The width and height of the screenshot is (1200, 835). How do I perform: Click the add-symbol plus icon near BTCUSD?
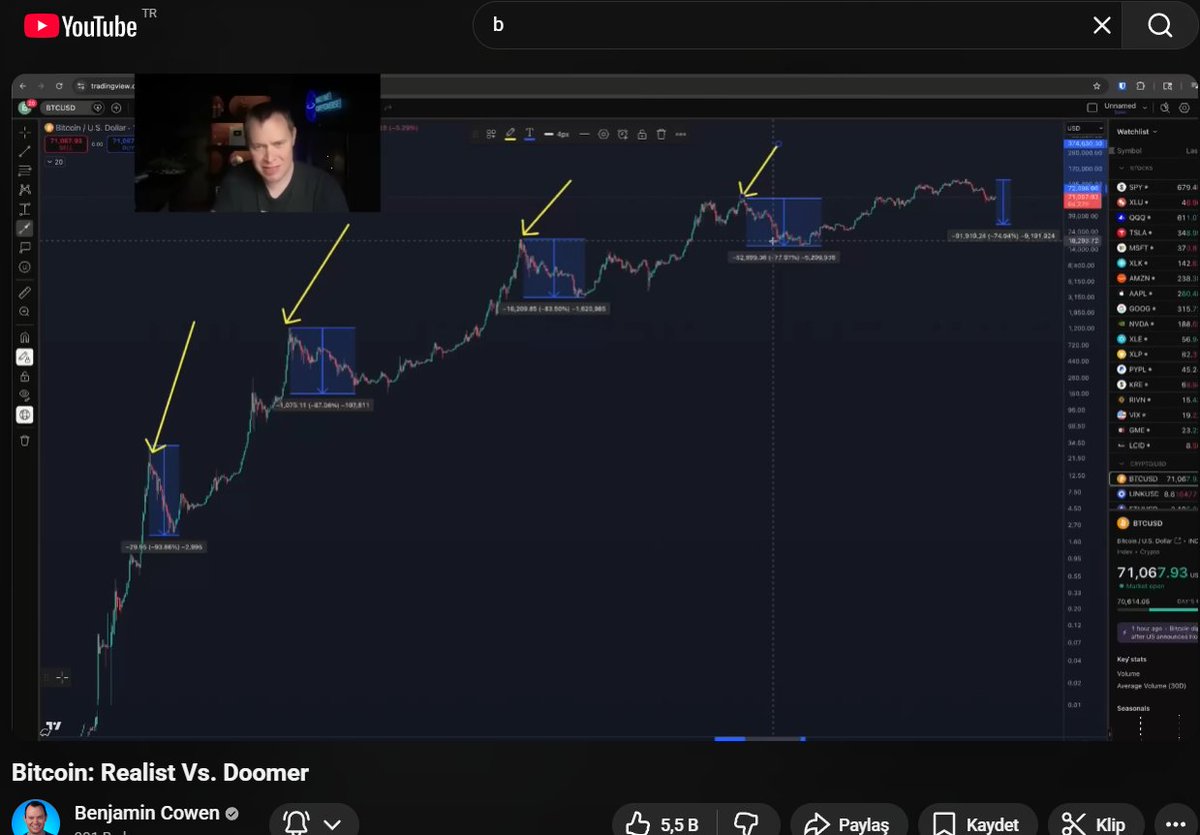coord(116,108)
